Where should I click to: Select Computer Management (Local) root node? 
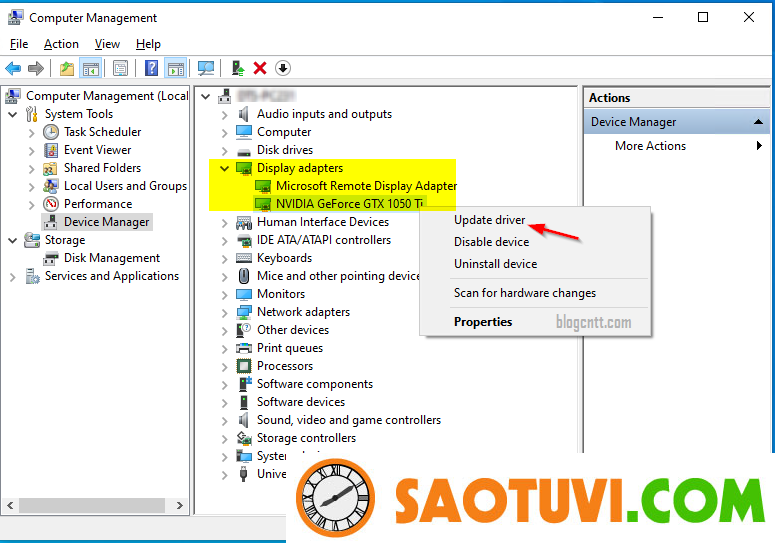tap(107, 96)
